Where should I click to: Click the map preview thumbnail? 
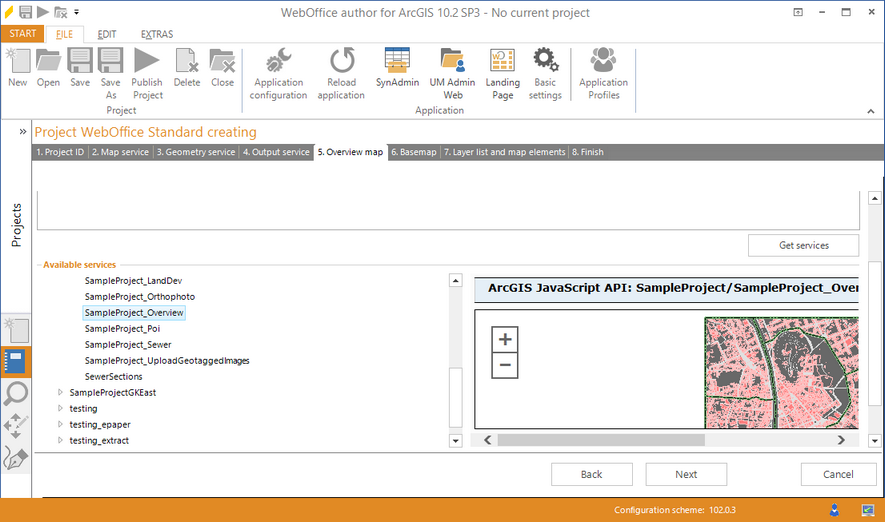pyautogui.click(x=782, y=372)
